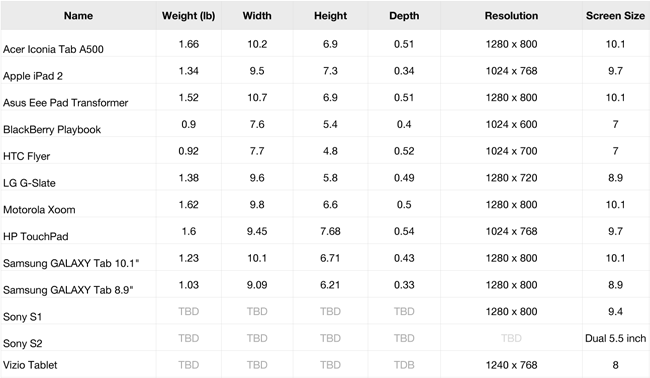Click the Motorola Xoom name cell
Screen dimensions: 650x378
click(x=39, y=210)
